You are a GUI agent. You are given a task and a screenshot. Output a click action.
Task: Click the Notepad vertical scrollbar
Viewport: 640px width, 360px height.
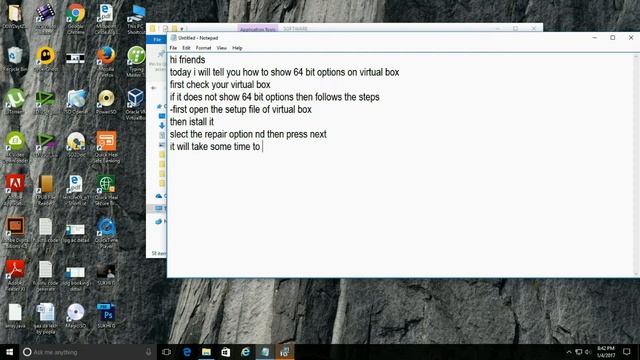point(636,165)
